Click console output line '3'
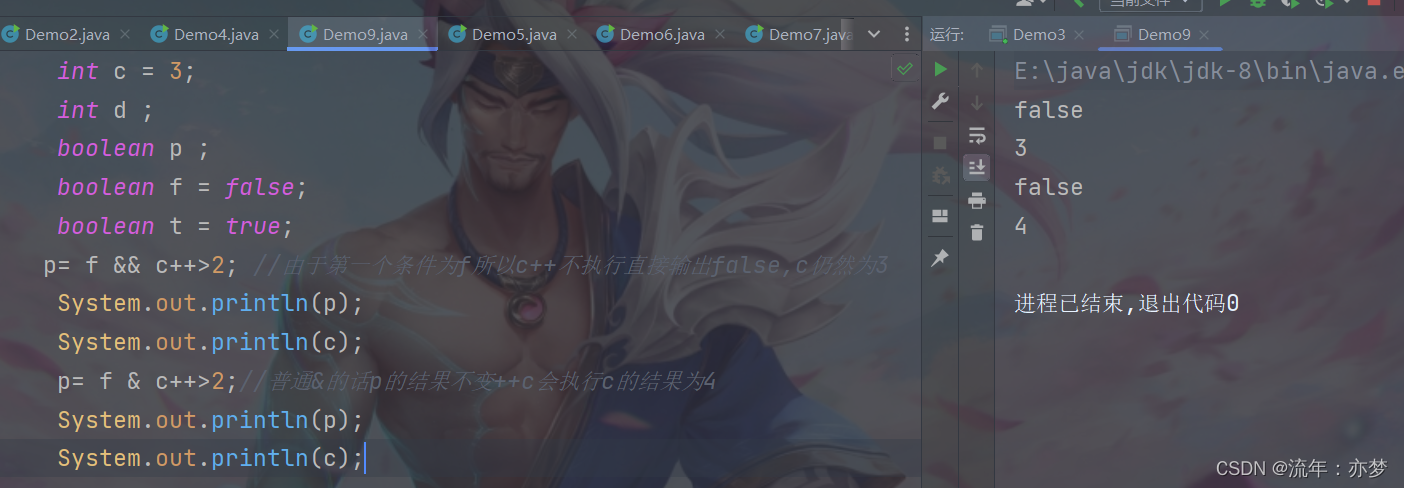 click(1021, 148)
